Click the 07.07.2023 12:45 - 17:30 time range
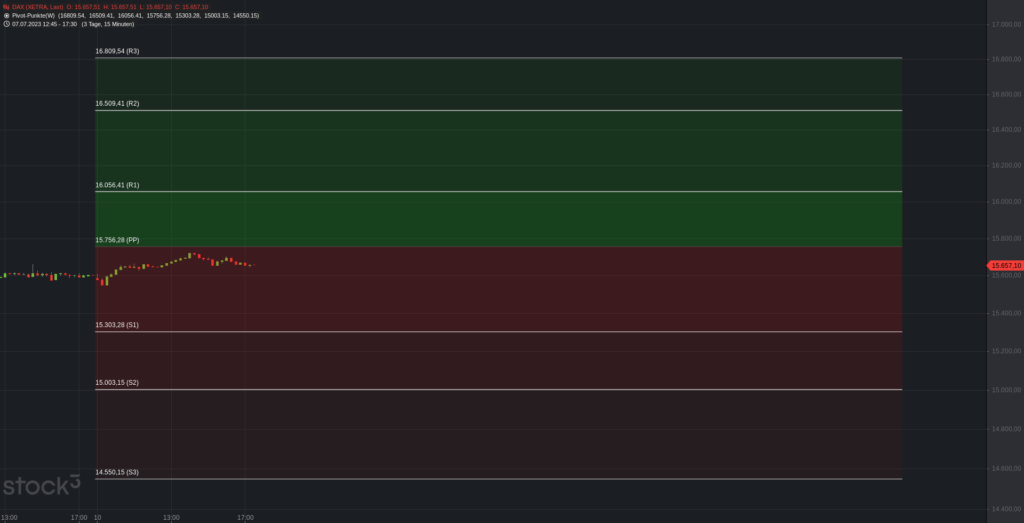This screenshot has width=1024, height=523. (45, 24)
